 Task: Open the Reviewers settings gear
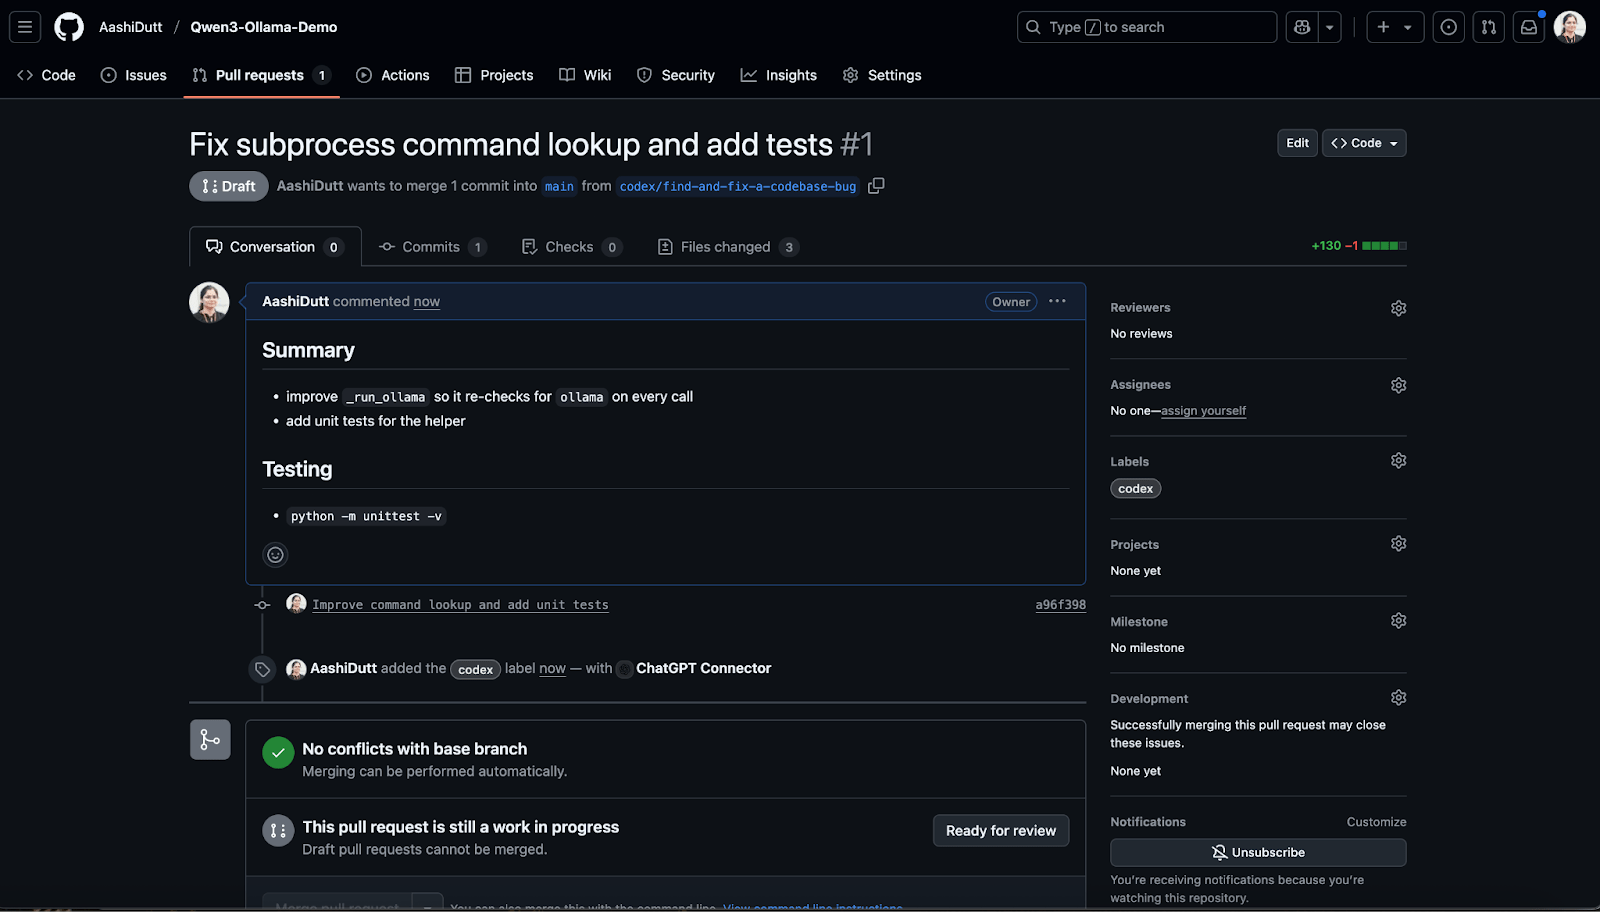[x=1398, y=308]
